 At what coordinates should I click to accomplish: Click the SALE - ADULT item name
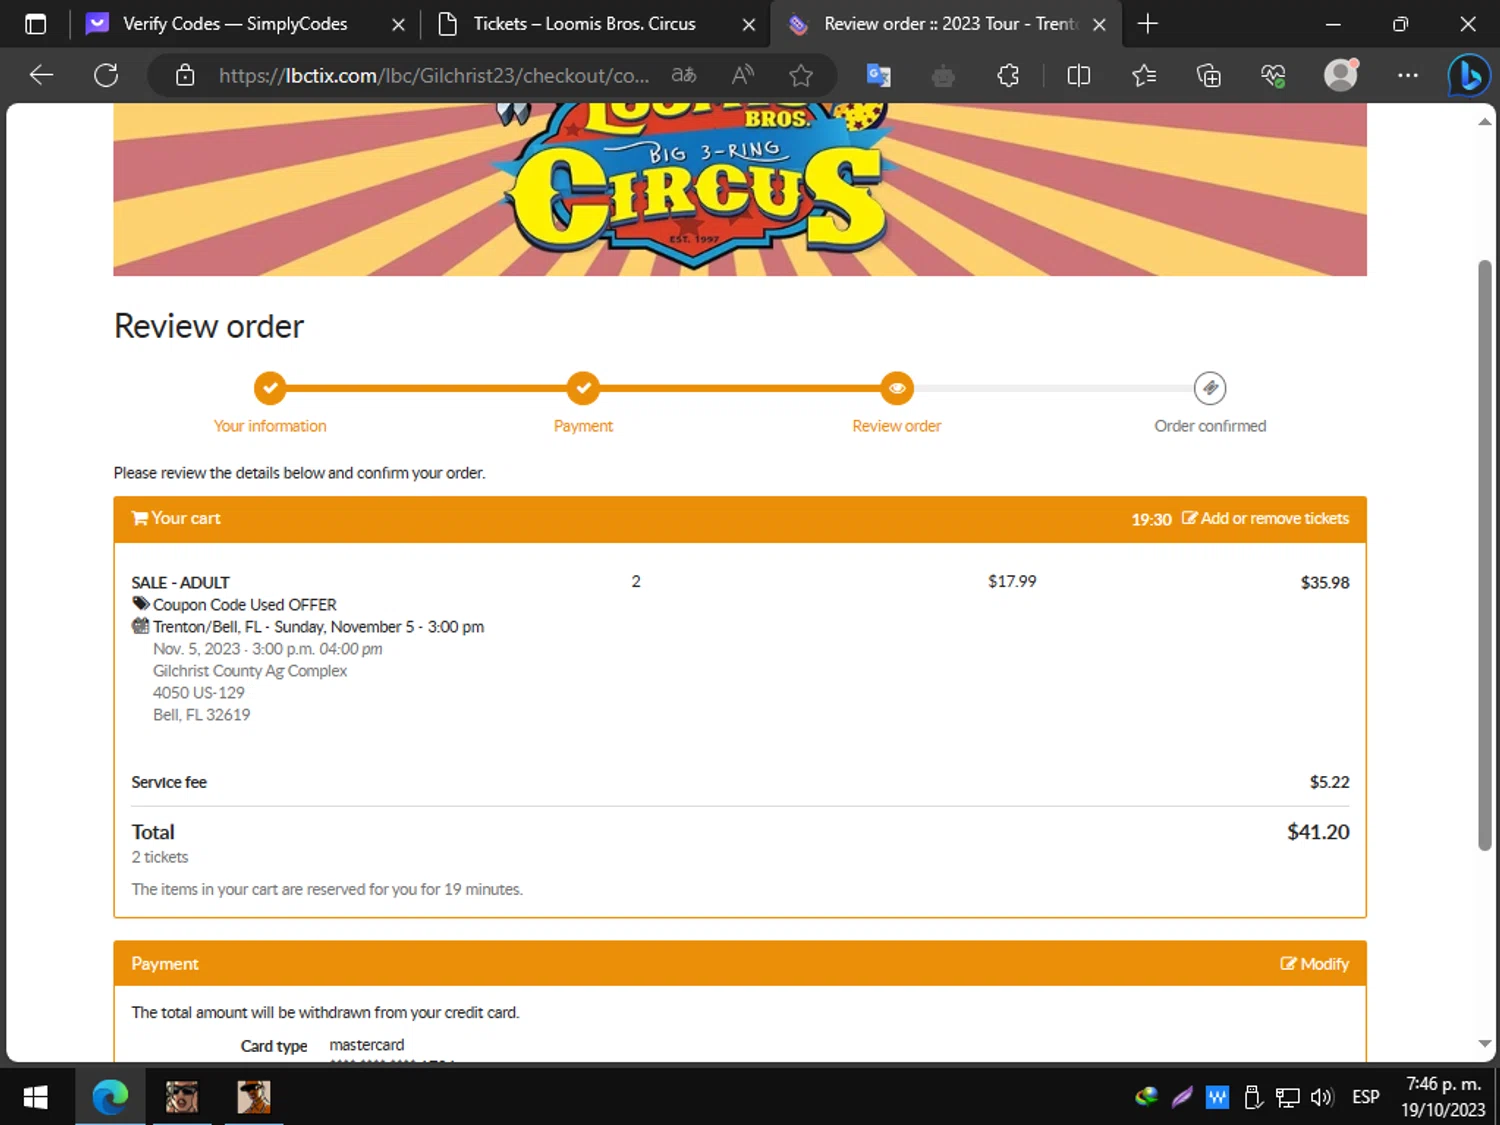click(180, 583)
